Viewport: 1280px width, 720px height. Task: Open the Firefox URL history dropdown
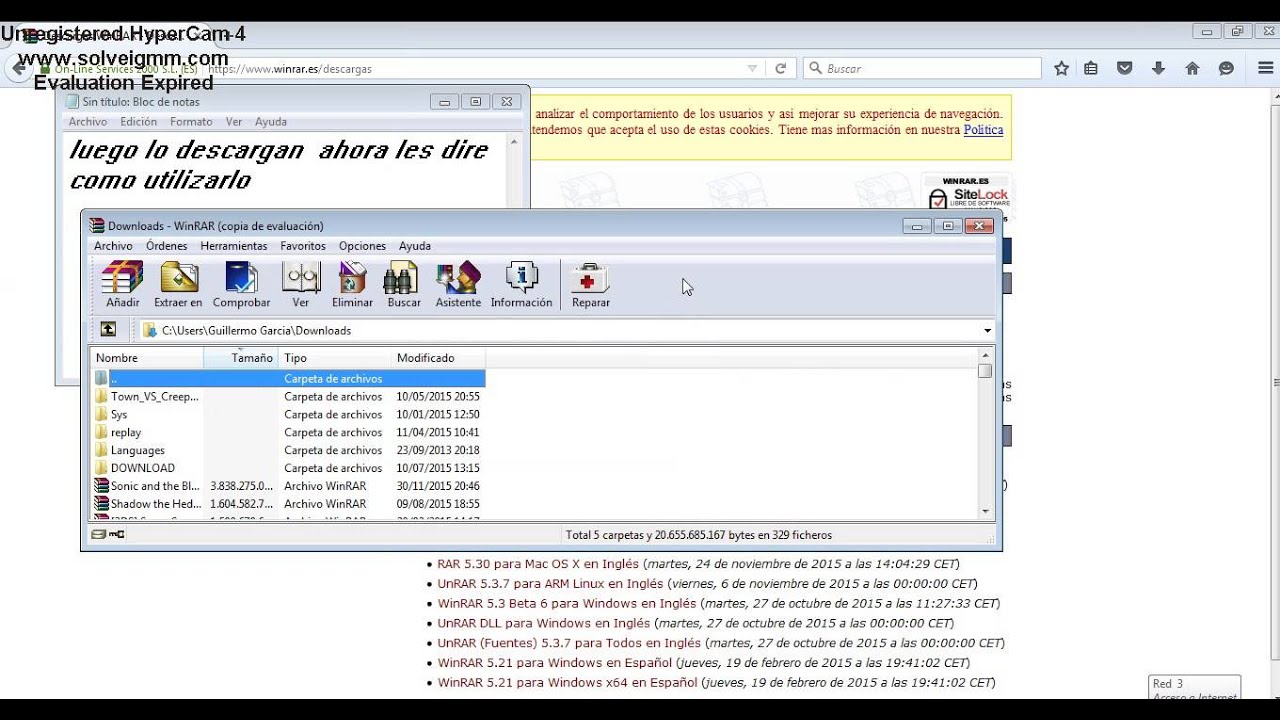point(752,69)
